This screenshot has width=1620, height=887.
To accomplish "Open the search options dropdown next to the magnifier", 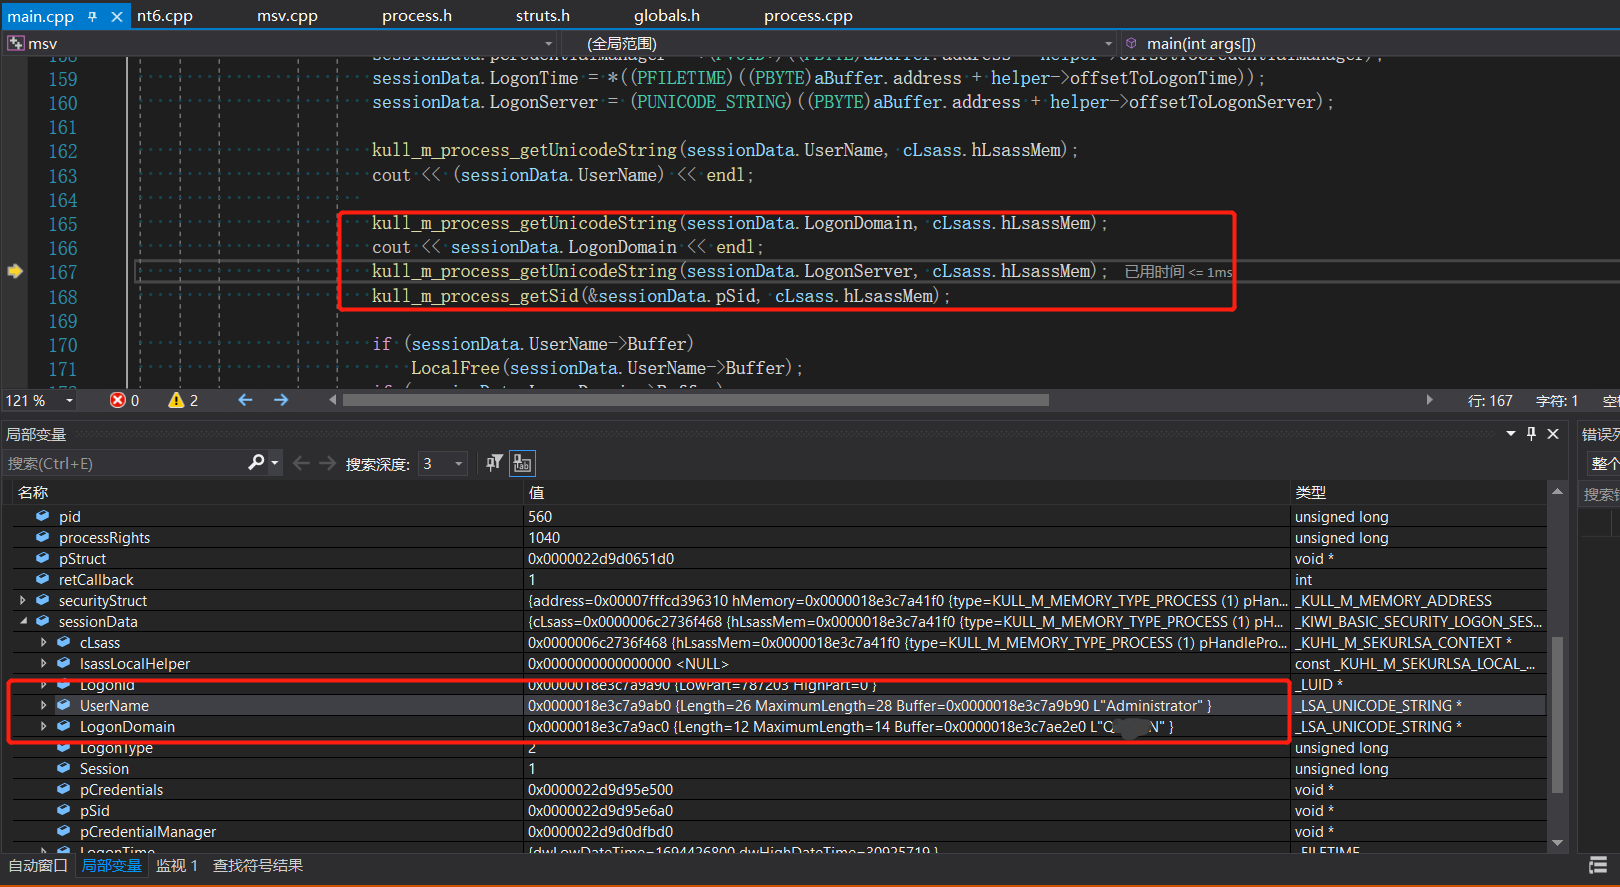I will 274,463.
